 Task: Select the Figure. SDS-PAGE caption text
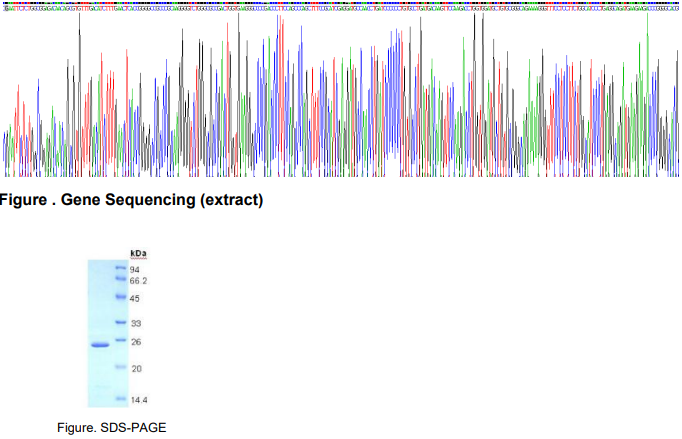pos(111,427)
